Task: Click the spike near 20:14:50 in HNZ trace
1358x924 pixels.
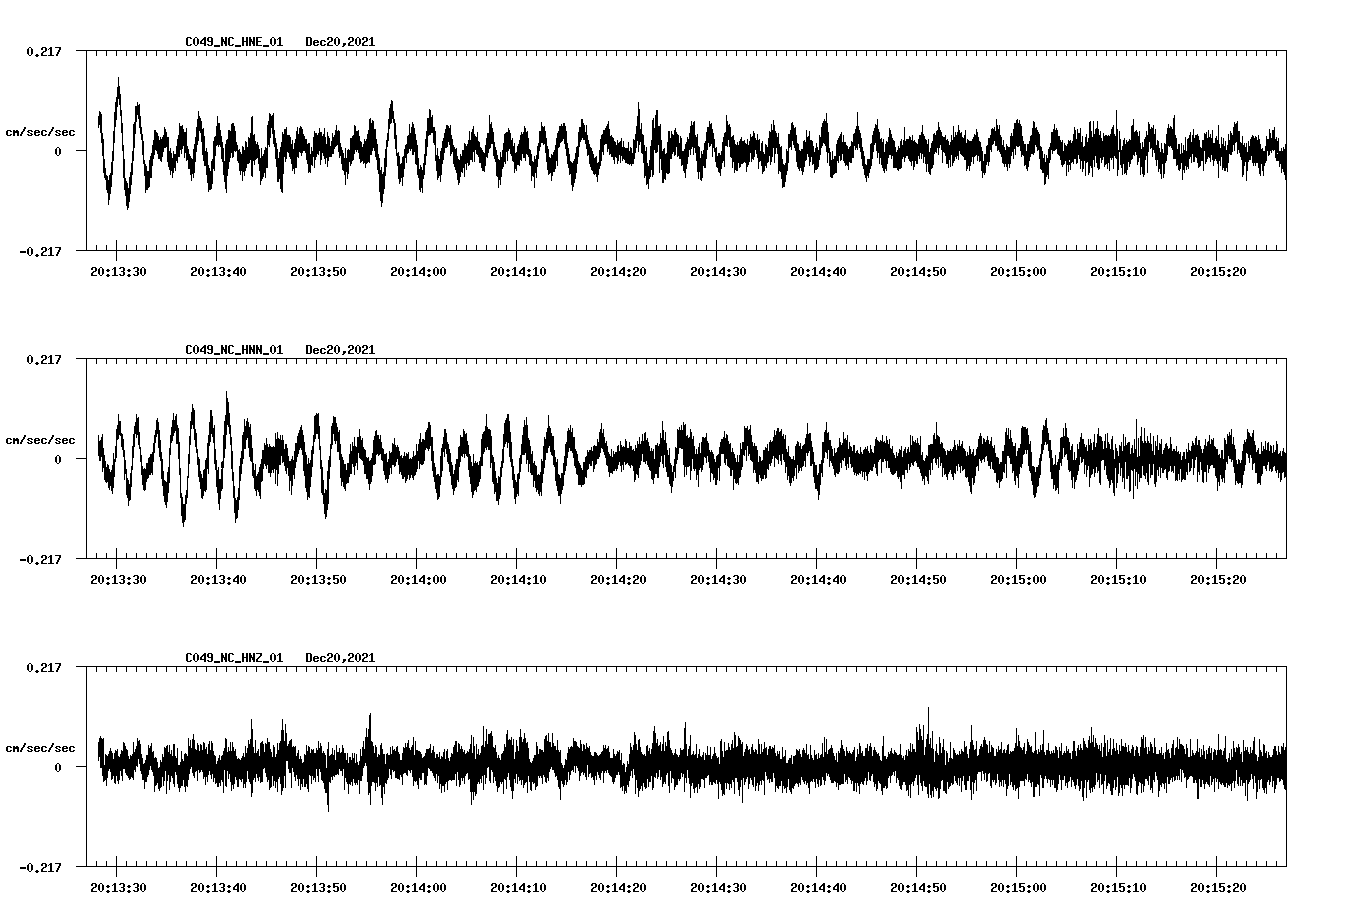Action: pos(928,710)
